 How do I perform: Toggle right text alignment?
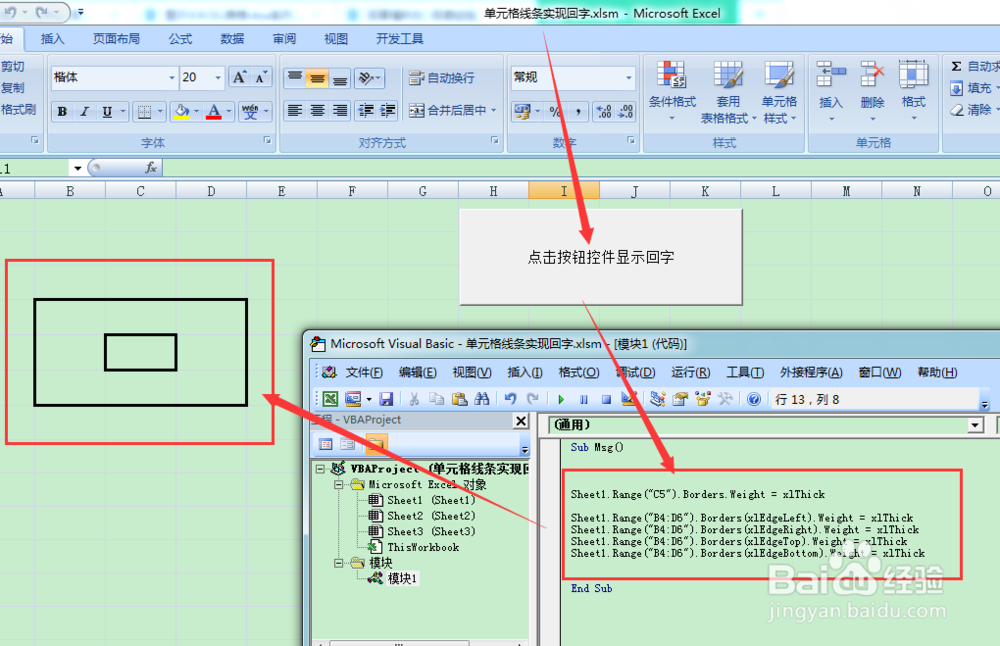tap(339, 110)
